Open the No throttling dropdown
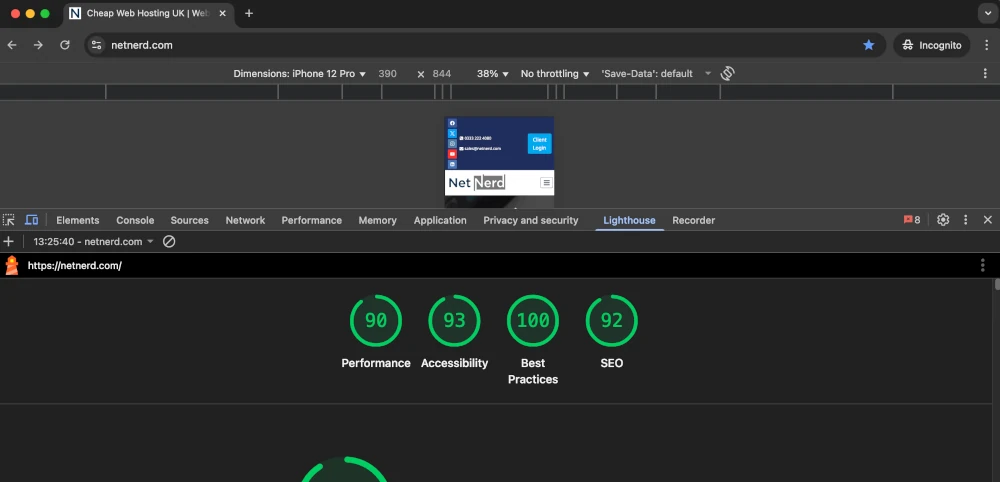Viewport: 1000px width, 482px height. click(555, 74)
